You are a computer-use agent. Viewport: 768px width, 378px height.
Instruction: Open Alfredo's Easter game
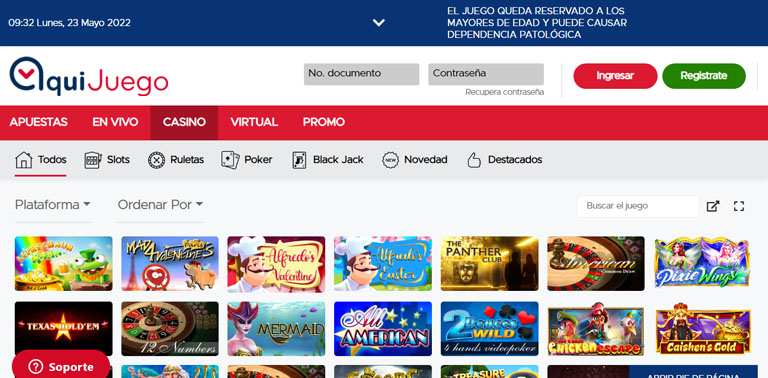[383, 264]
